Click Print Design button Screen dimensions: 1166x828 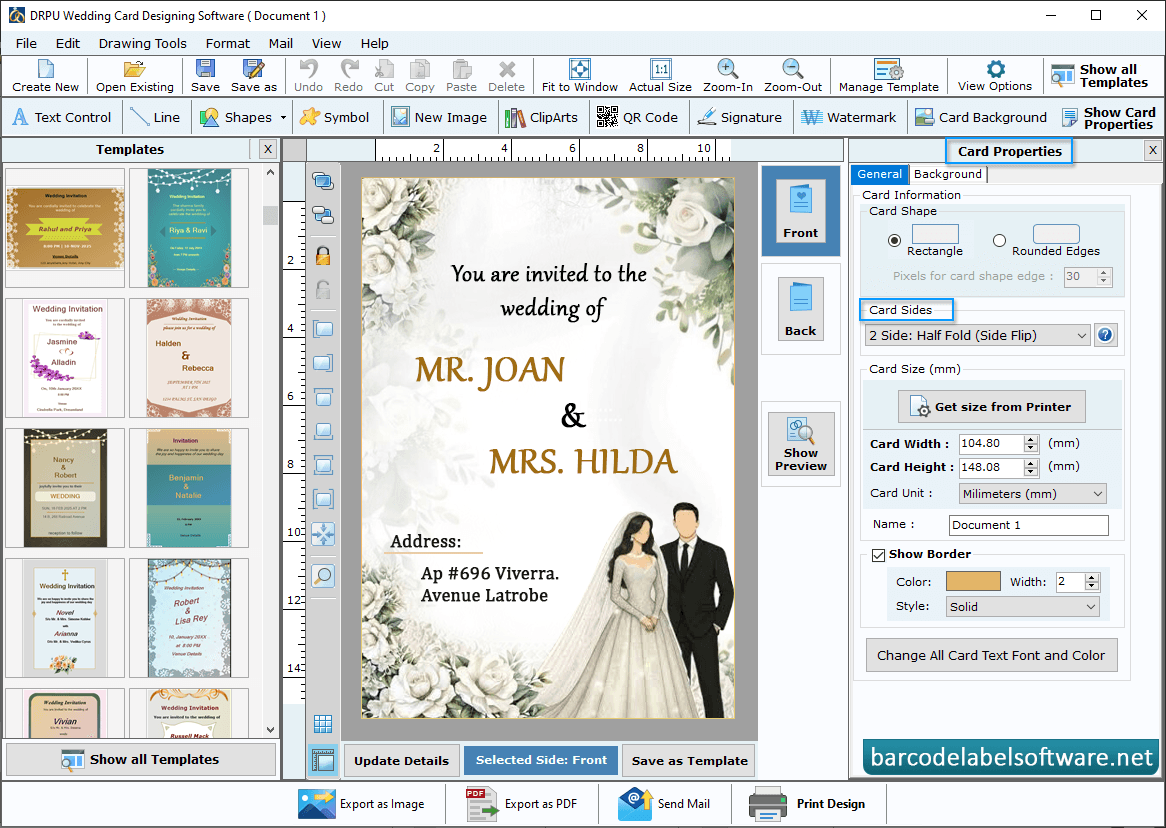pyautogui.click(x=807, y=804)
